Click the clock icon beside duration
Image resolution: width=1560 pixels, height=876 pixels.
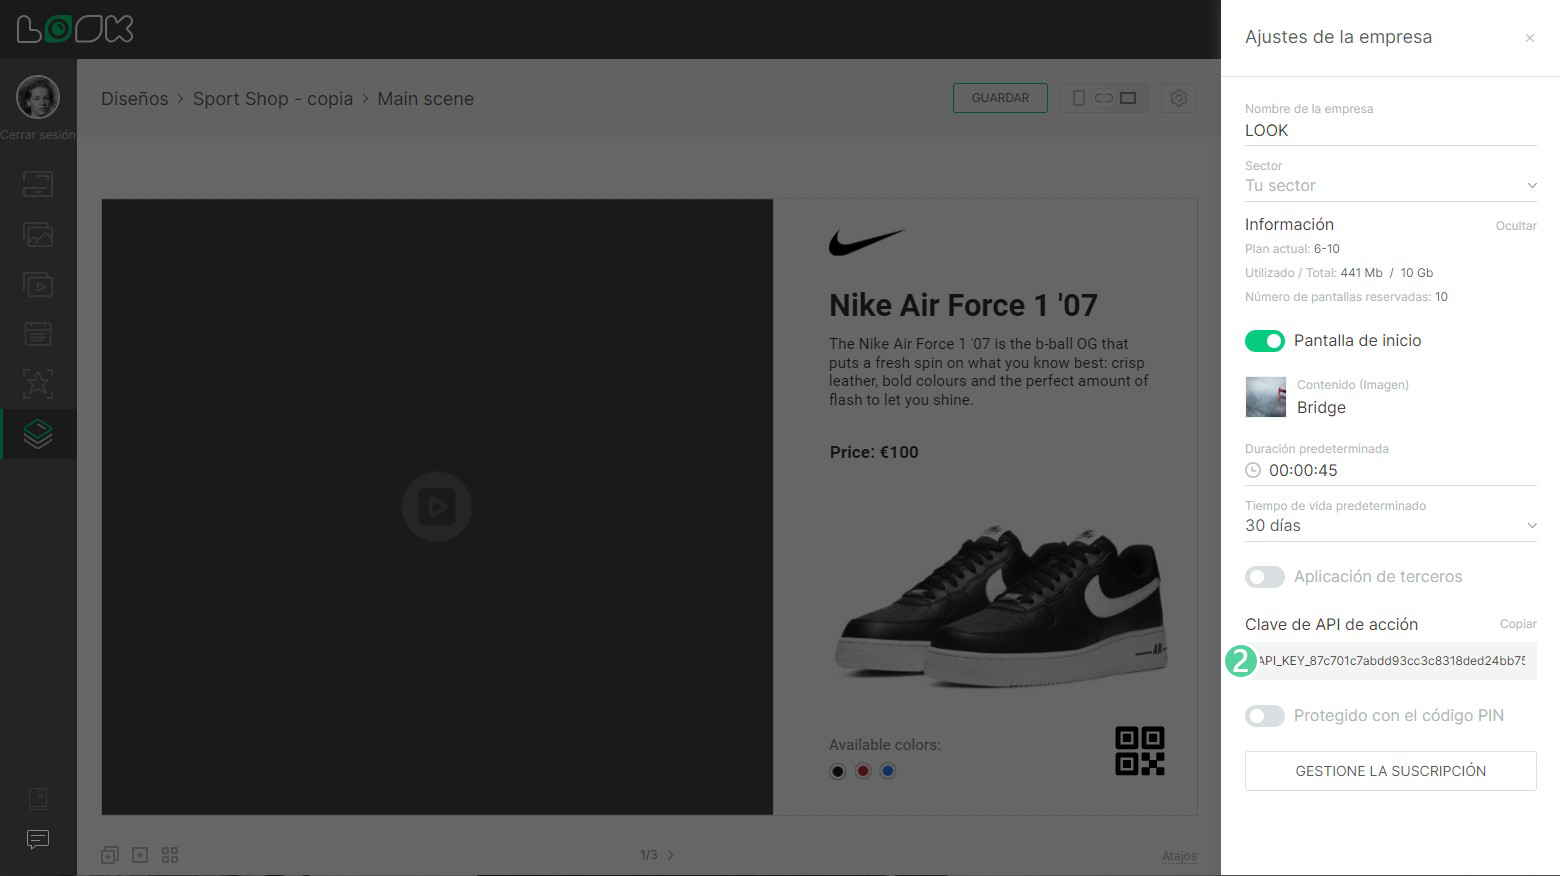click(x=1253, y=470)
